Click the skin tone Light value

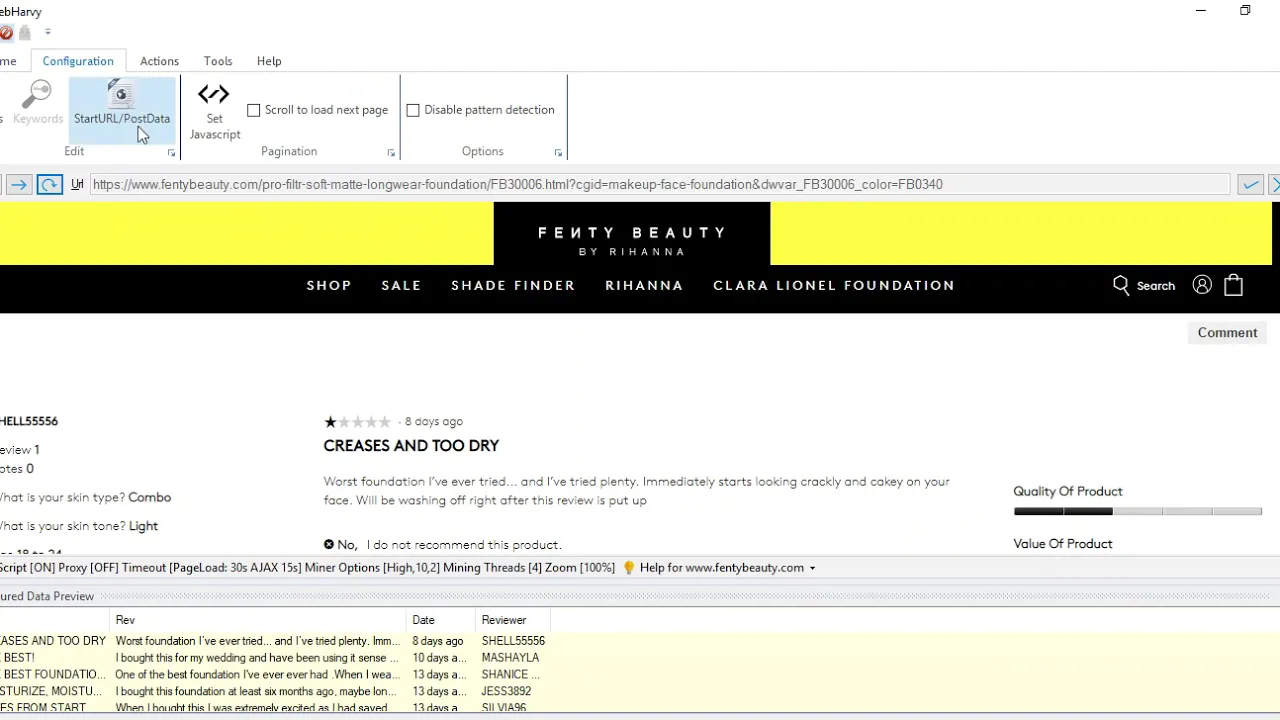coord(143,526)
